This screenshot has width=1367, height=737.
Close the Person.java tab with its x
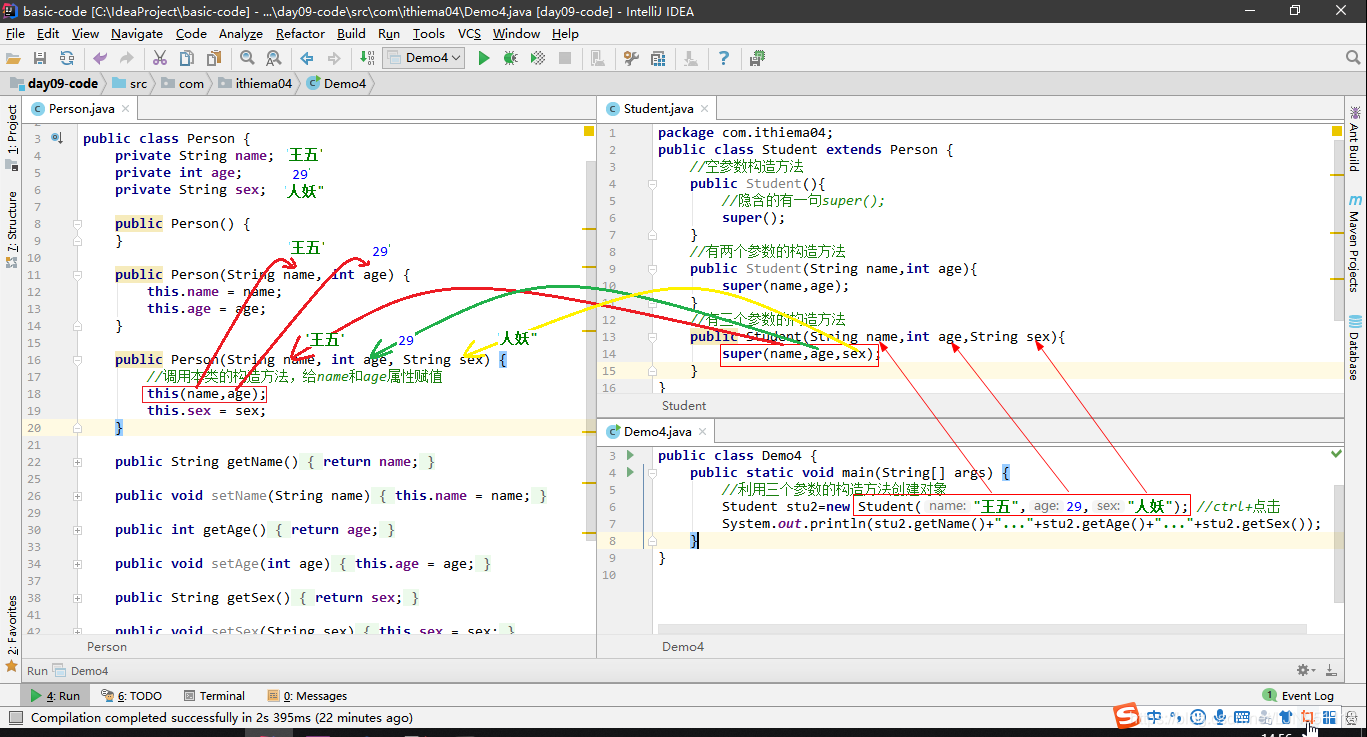[125, 108]
